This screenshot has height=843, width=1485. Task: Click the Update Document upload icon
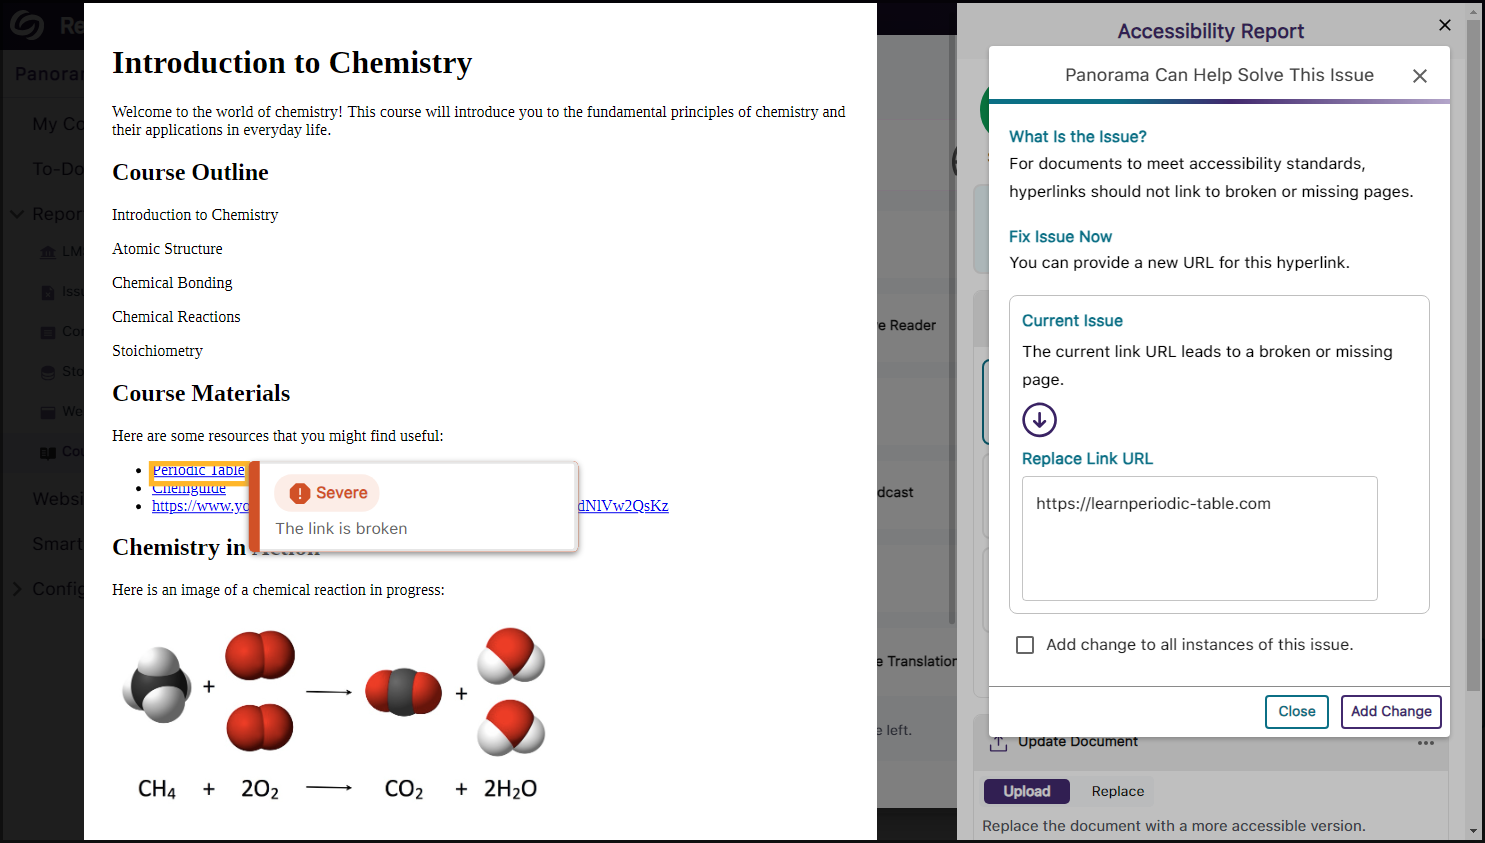(998, 743)
